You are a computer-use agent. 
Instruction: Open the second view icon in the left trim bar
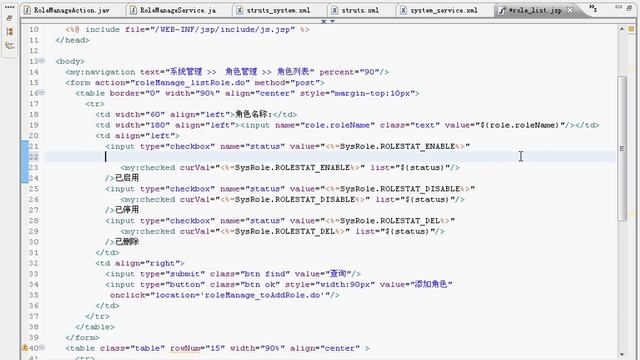(9, 31)
